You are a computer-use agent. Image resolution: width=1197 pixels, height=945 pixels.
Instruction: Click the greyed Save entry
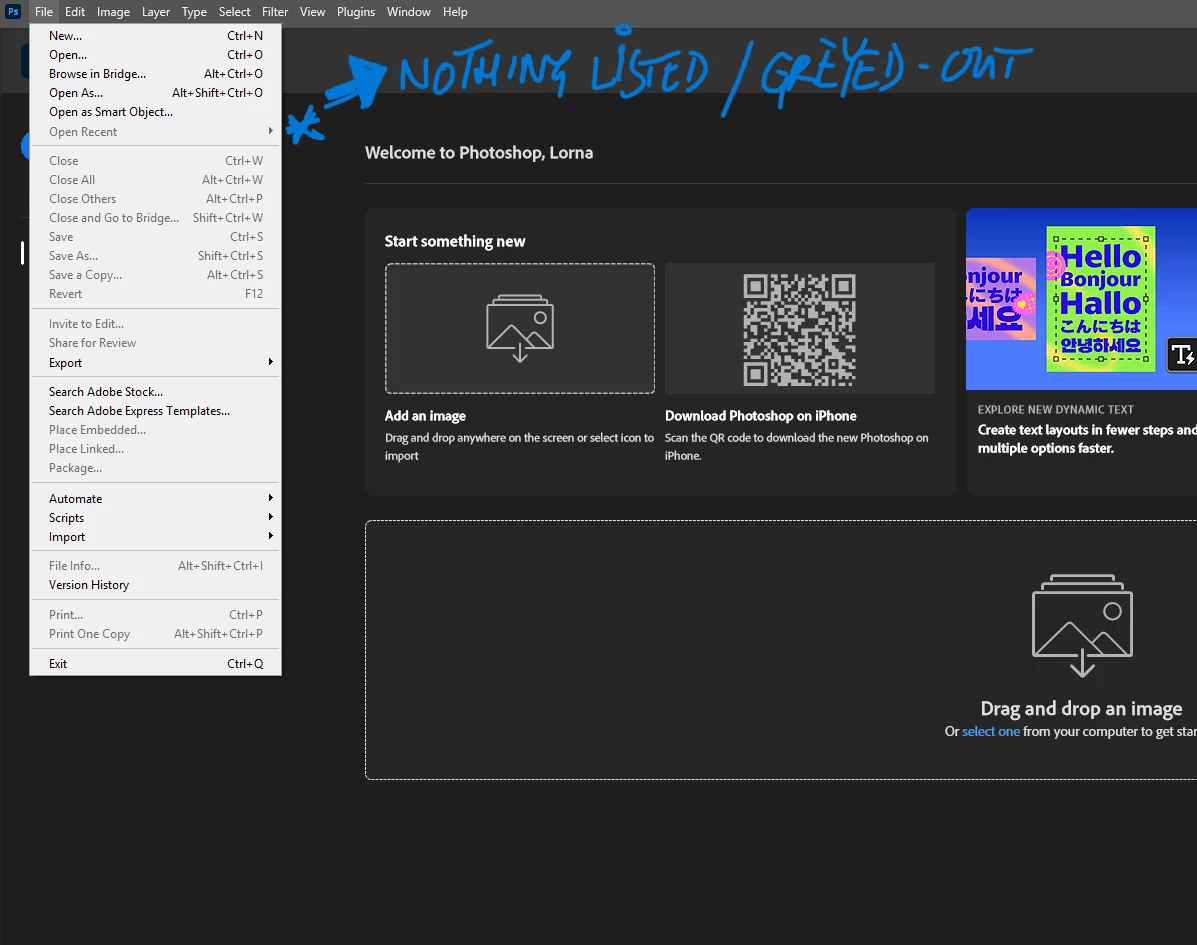[x=156, y=237]
